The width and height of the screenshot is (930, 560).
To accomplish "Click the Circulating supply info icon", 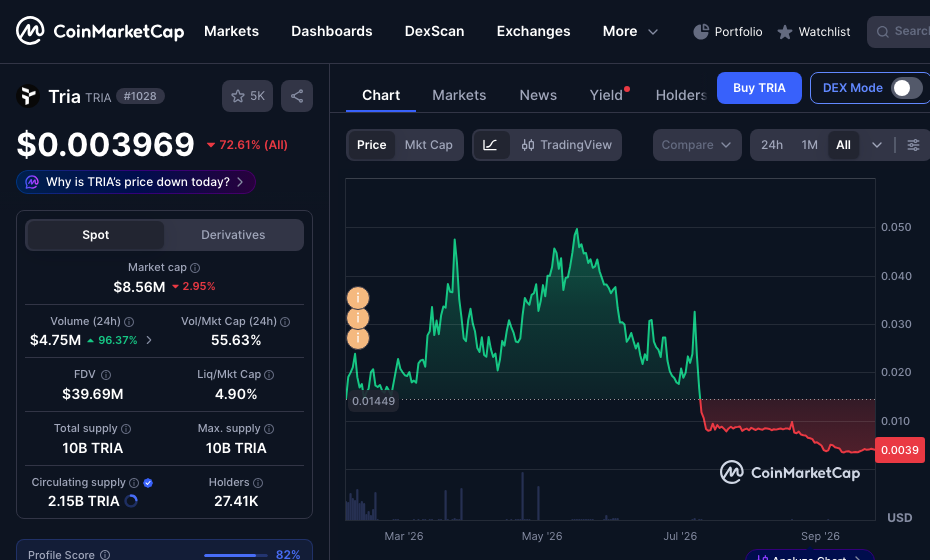I will click(x=134, y=483).
